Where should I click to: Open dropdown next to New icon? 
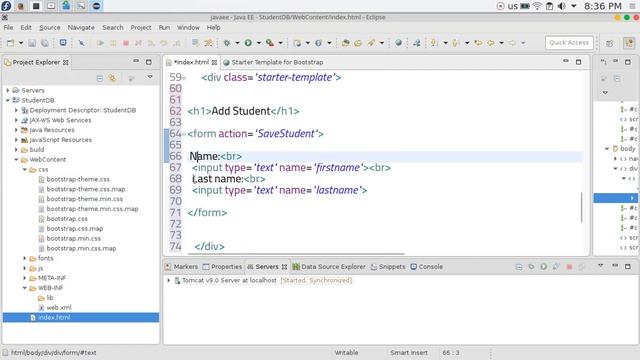tap(20, 43)
